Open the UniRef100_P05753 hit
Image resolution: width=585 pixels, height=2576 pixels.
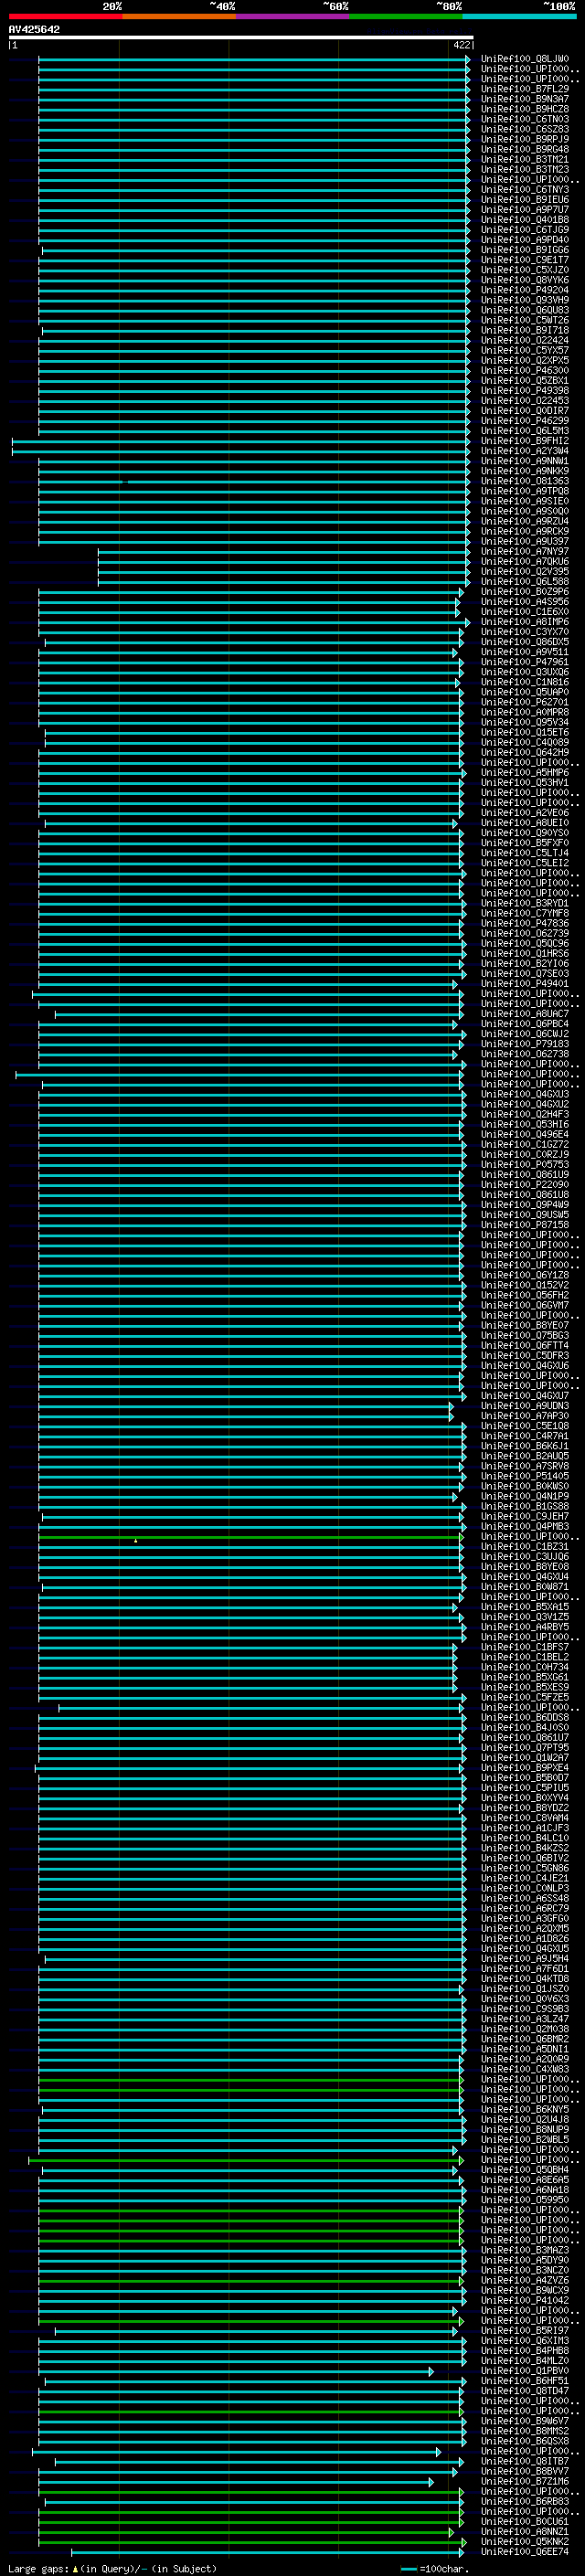click(x=525, y=1165)
